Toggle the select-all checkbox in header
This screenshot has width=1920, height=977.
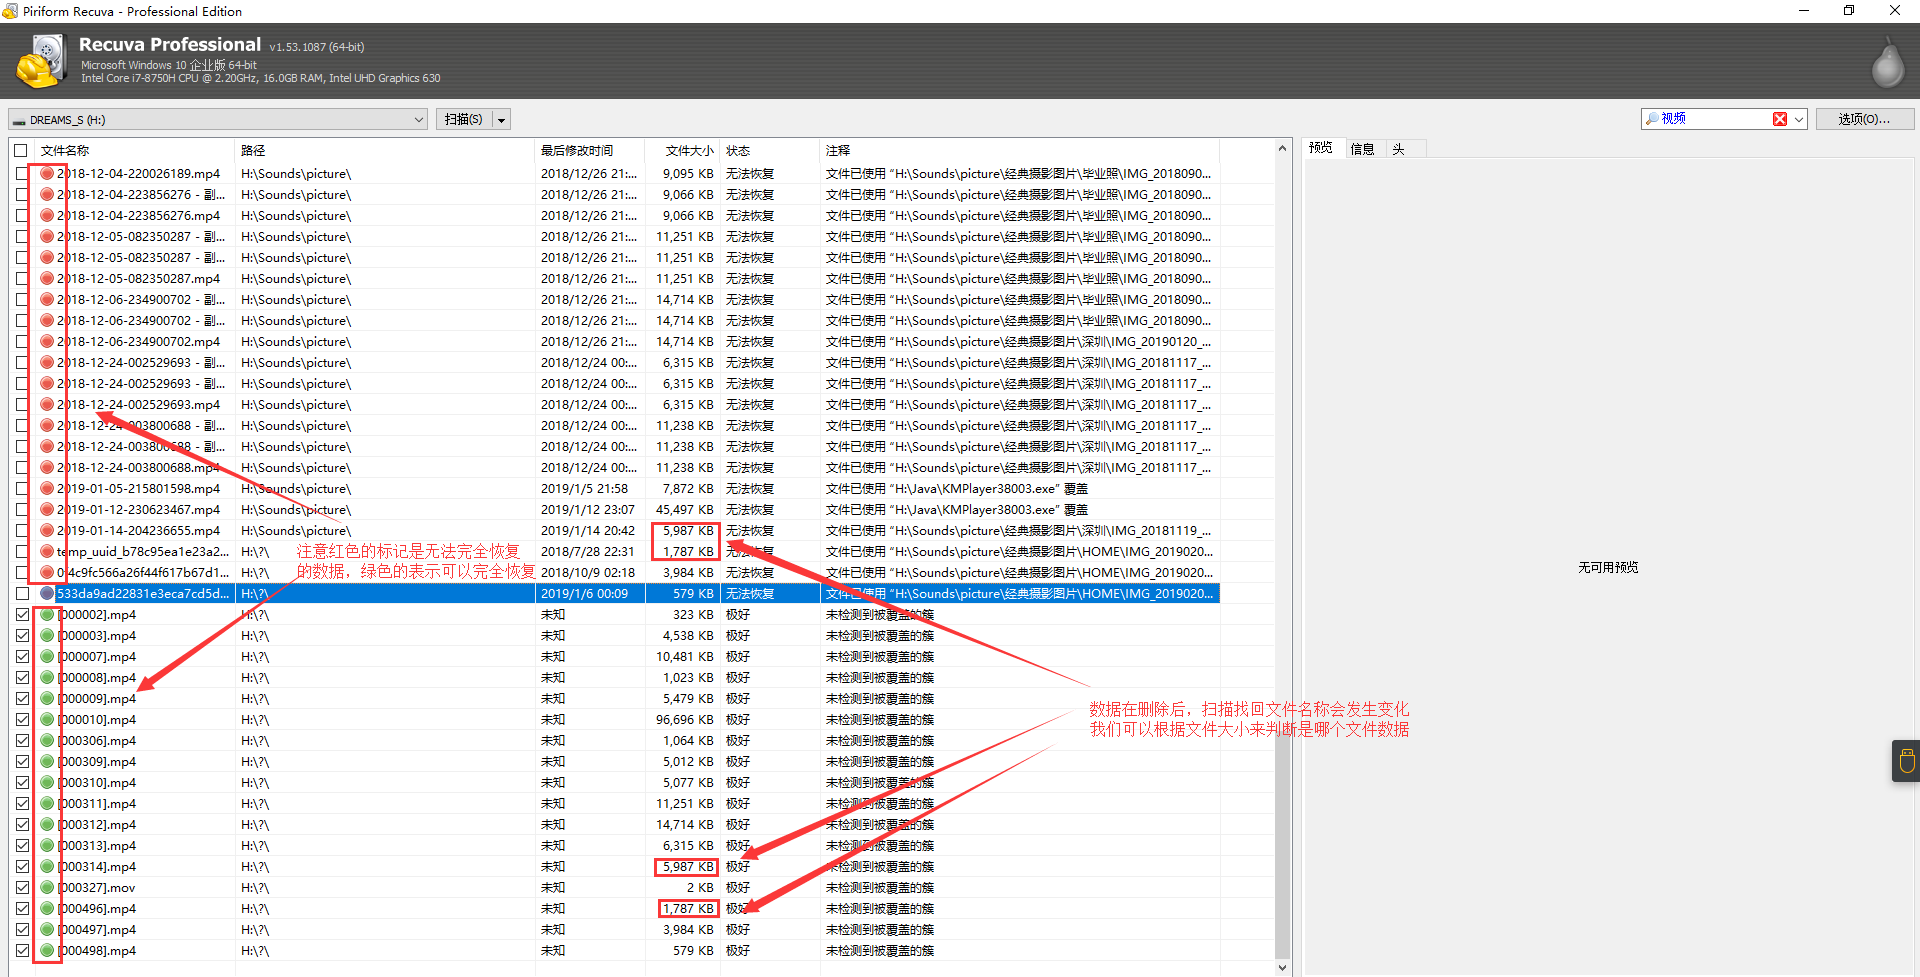(x=21, y=151)
